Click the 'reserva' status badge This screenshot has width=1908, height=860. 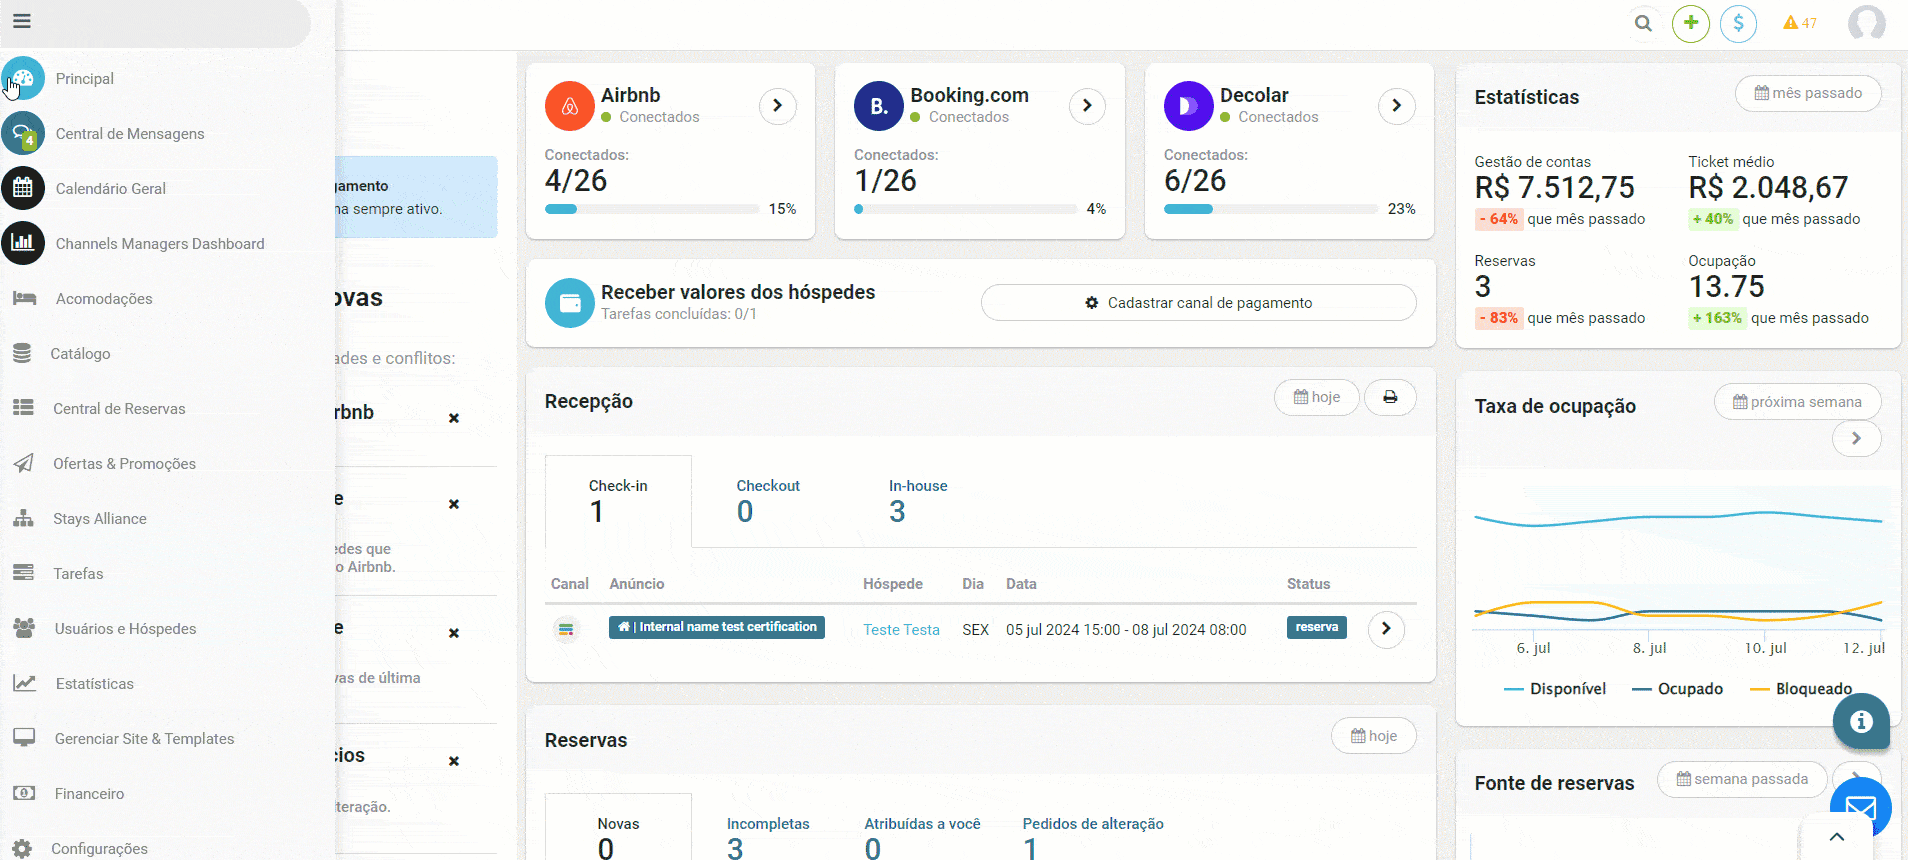[x=1316, y=627]
